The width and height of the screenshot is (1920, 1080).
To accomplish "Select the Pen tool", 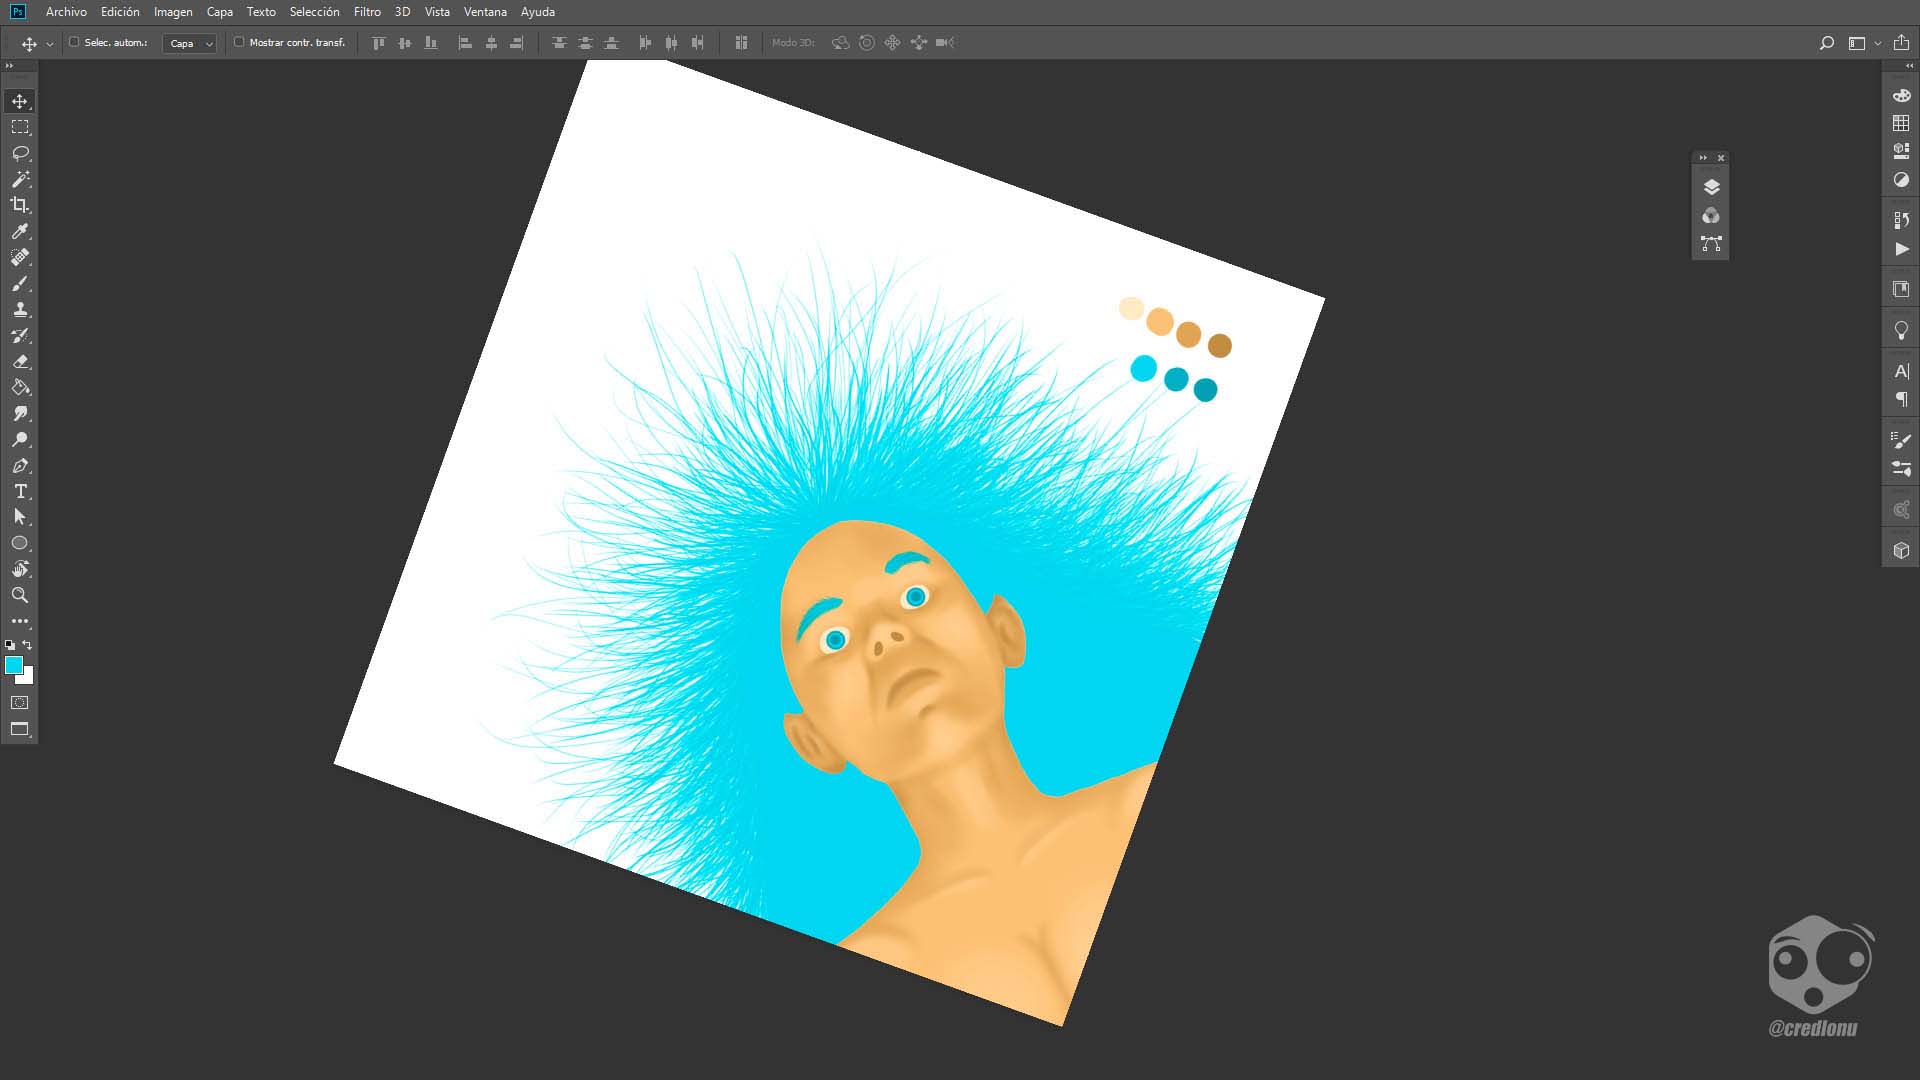I will coord(20,466).
